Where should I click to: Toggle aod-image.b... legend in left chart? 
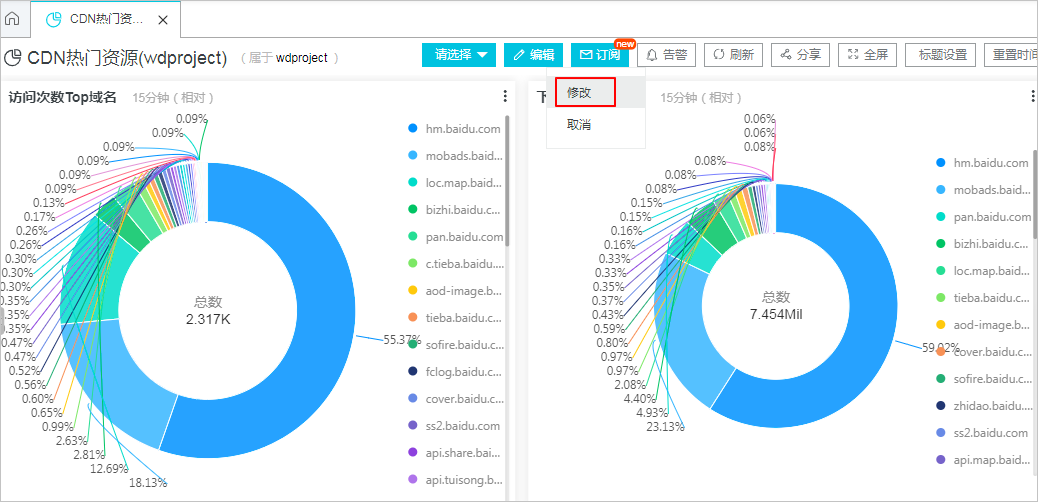(x=456, y=291)
